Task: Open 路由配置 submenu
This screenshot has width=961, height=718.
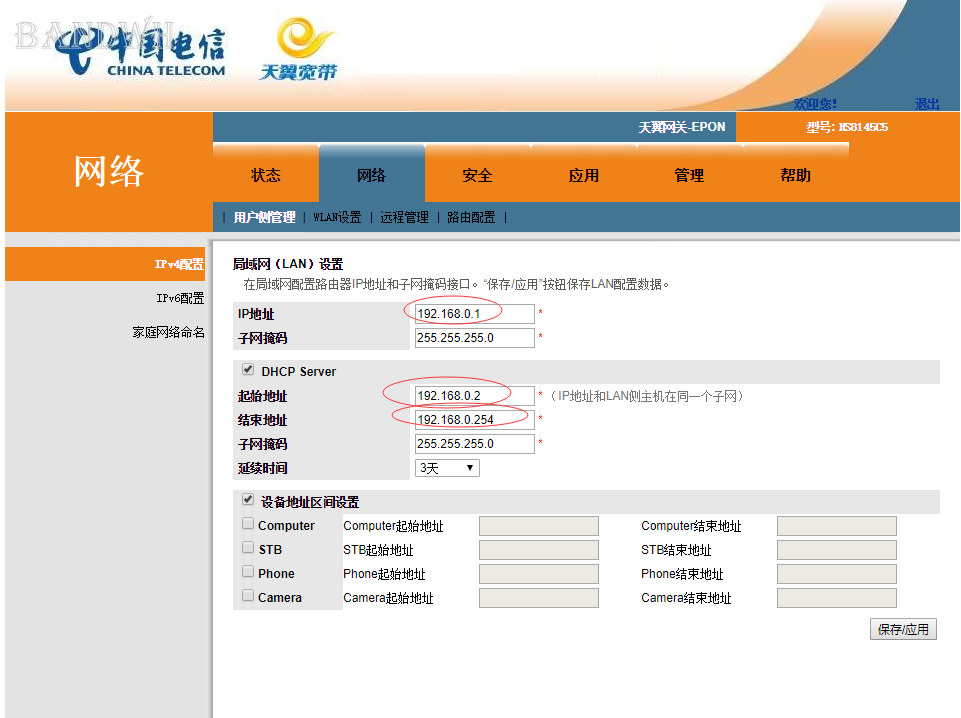Action: click(471, 217)
